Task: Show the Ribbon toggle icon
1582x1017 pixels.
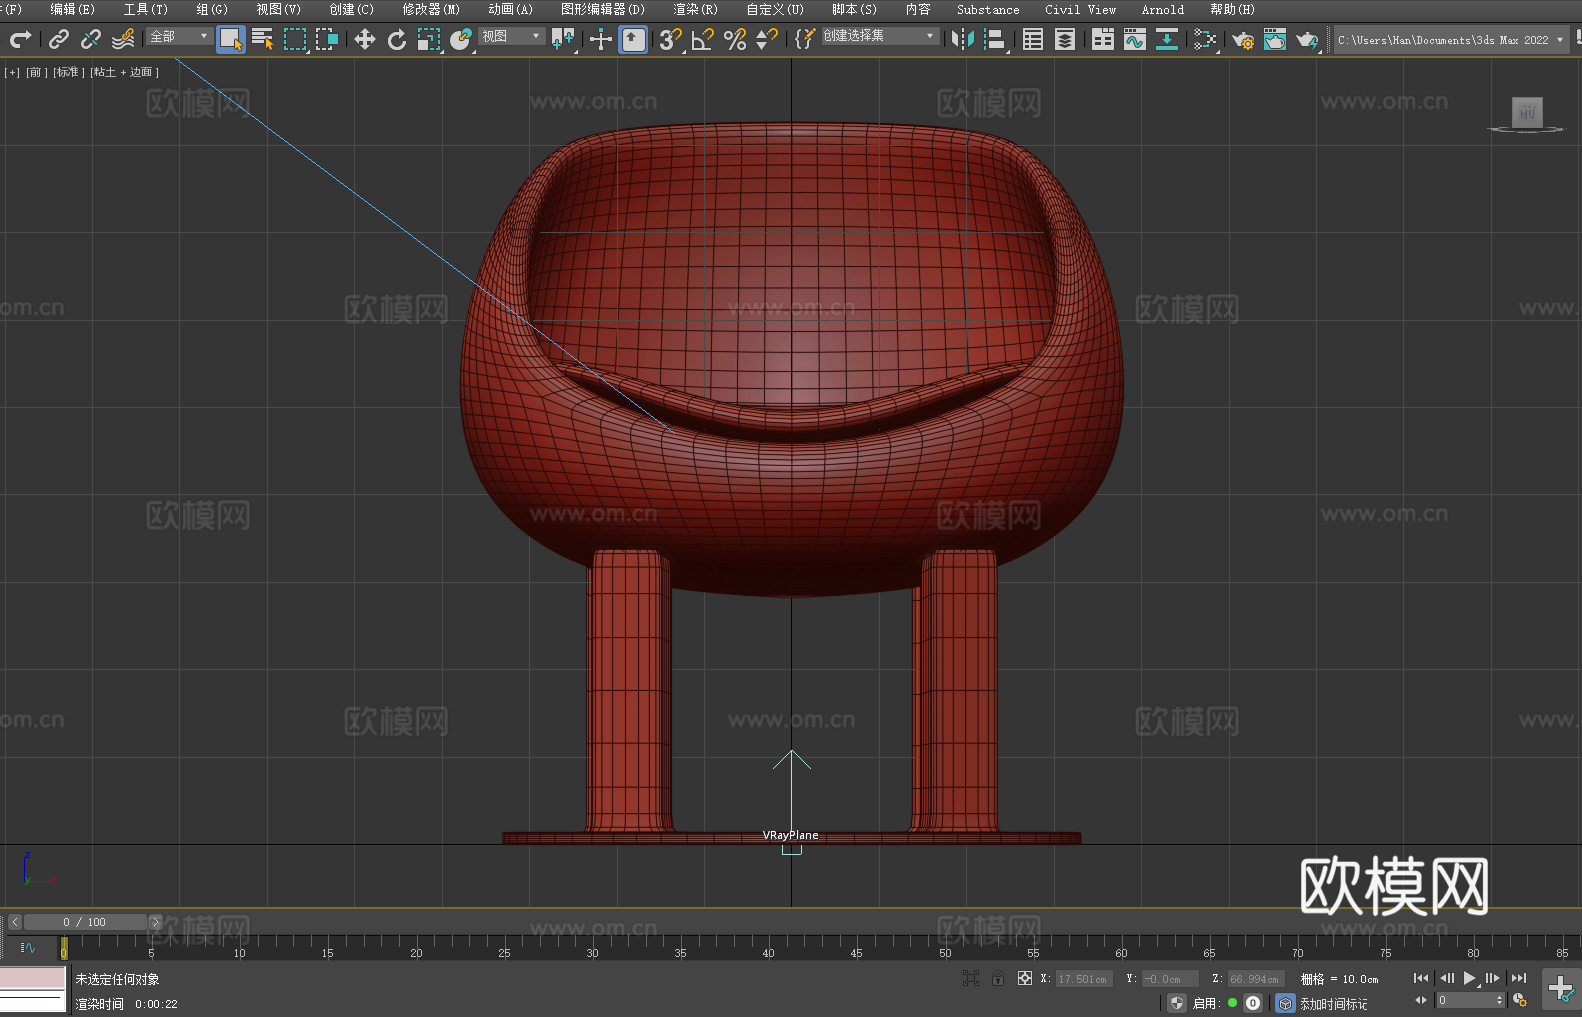Action: (1103, 39)
